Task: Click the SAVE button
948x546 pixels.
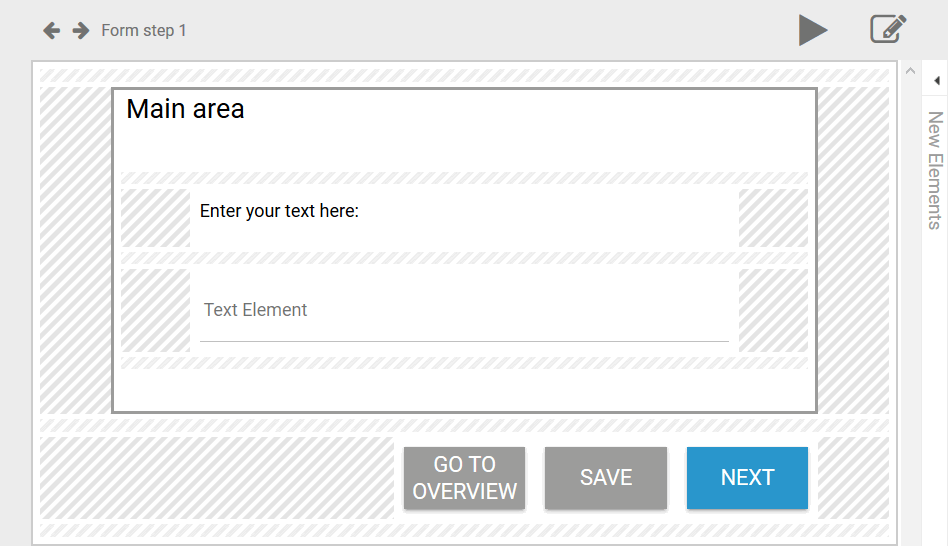Action: point(606,478)
